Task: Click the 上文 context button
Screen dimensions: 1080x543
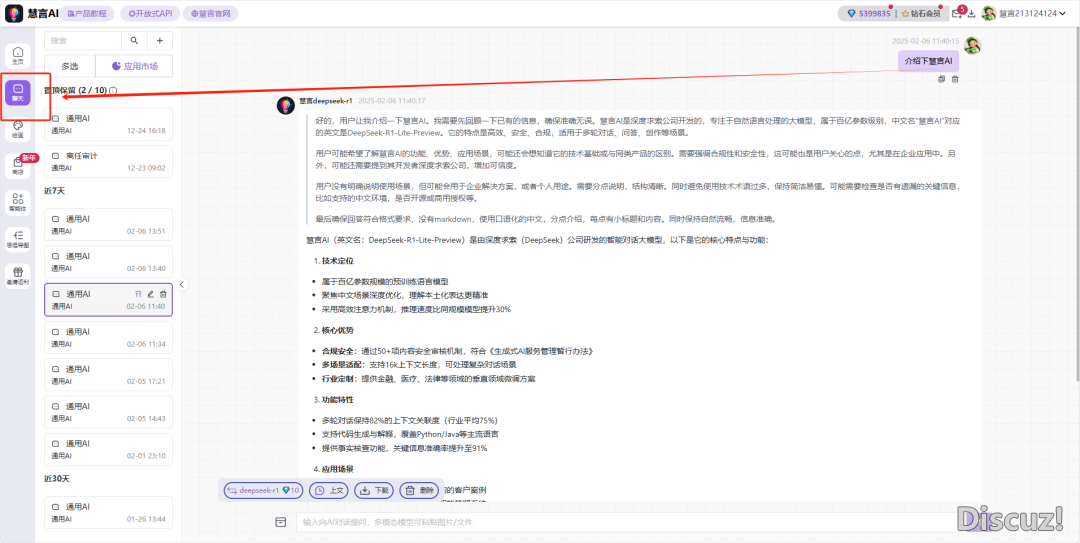Action: coord(329,491)
